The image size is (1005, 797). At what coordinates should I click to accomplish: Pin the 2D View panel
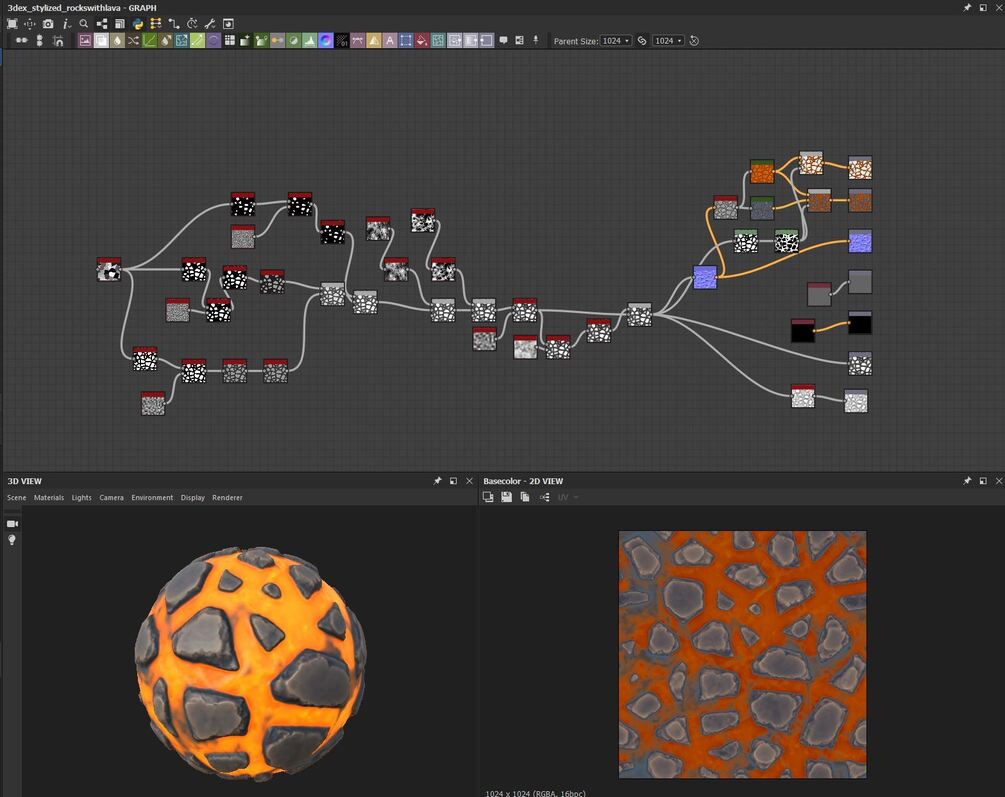pyautogui.click(x=967, y=481)
